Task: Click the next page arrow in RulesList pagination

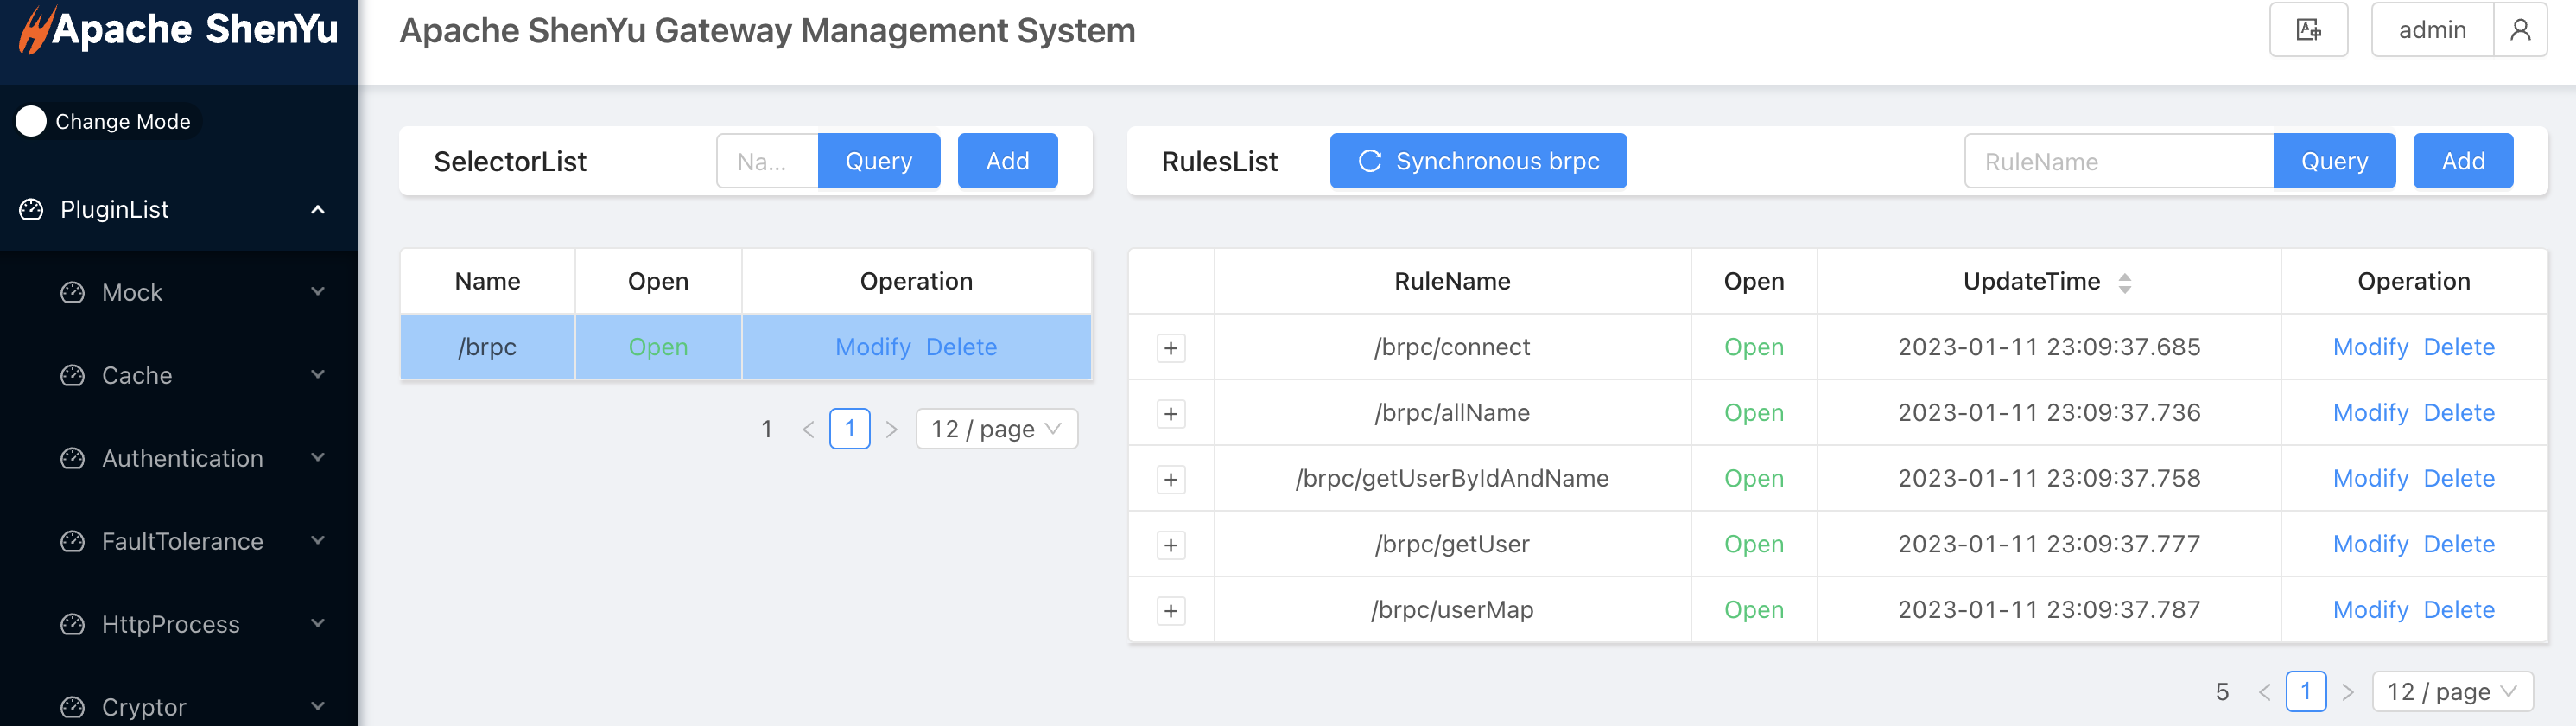Action: [2347, 692]
